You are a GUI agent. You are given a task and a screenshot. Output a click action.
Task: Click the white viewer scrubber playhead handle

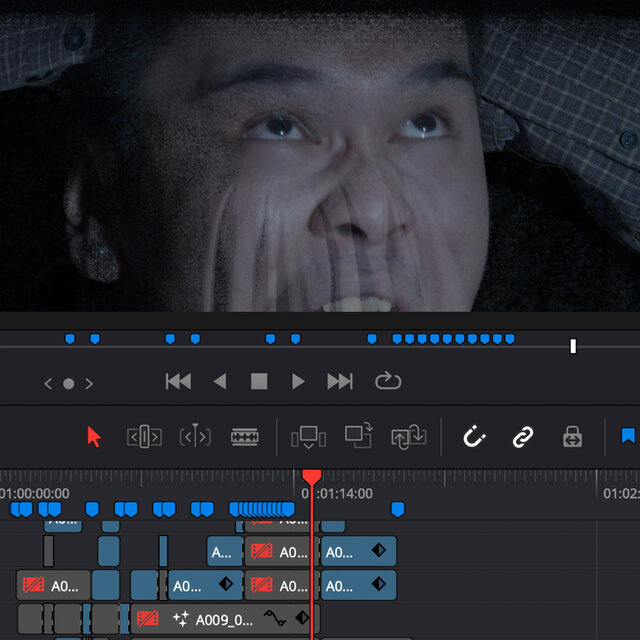(x=573, y=346)
